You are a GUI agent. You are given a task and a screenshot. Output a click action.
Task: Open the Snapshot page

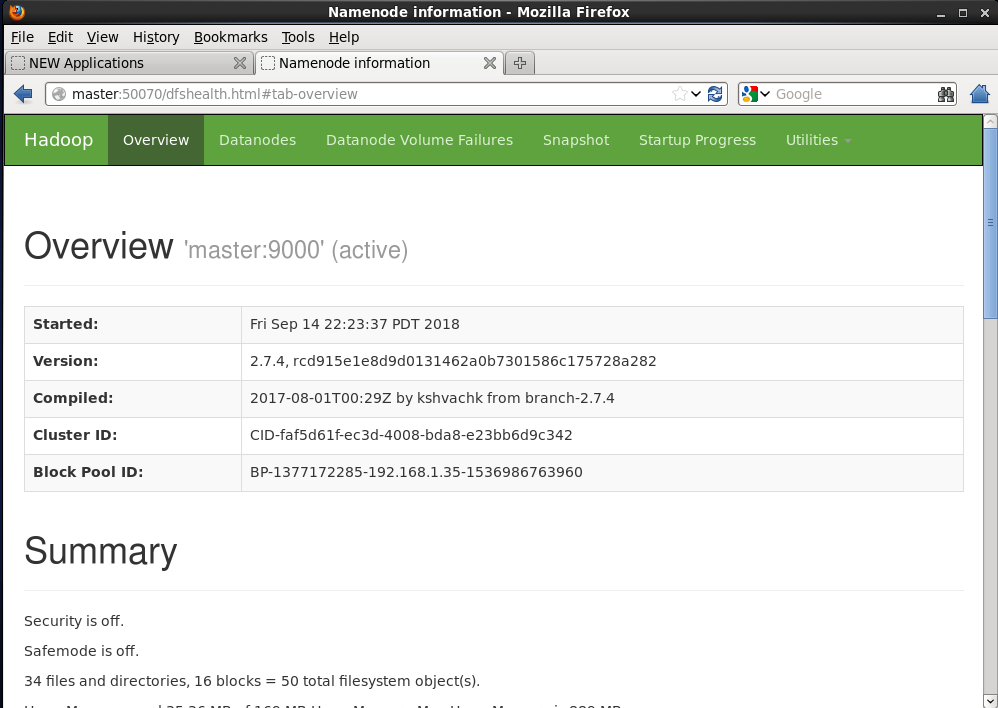coord(576,140)
